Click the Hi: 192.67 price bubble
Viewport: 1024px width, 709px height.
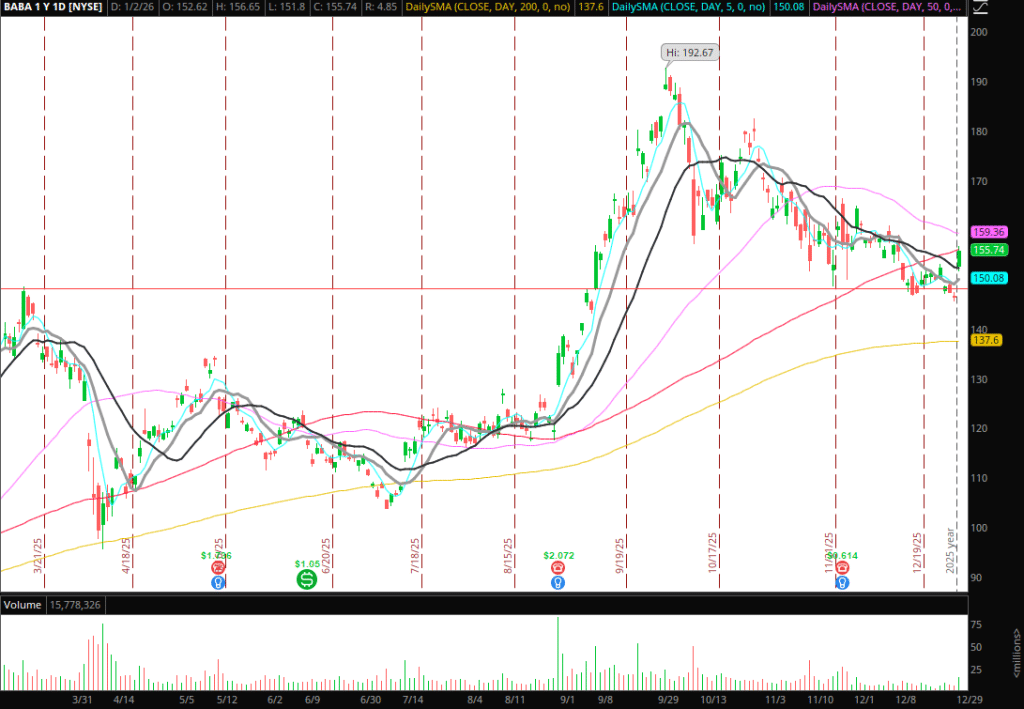tap(691, 52)
